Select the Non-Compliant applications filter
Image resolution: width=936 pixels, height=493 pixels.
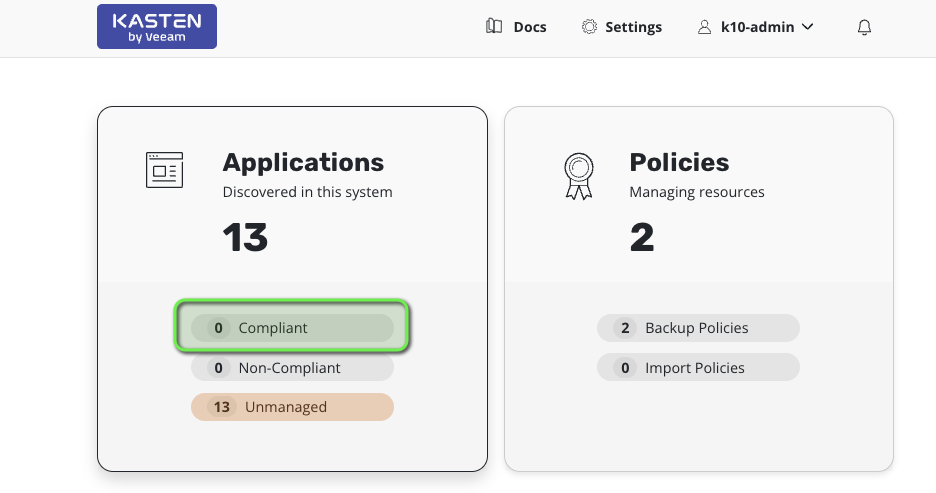click(292, 368)
